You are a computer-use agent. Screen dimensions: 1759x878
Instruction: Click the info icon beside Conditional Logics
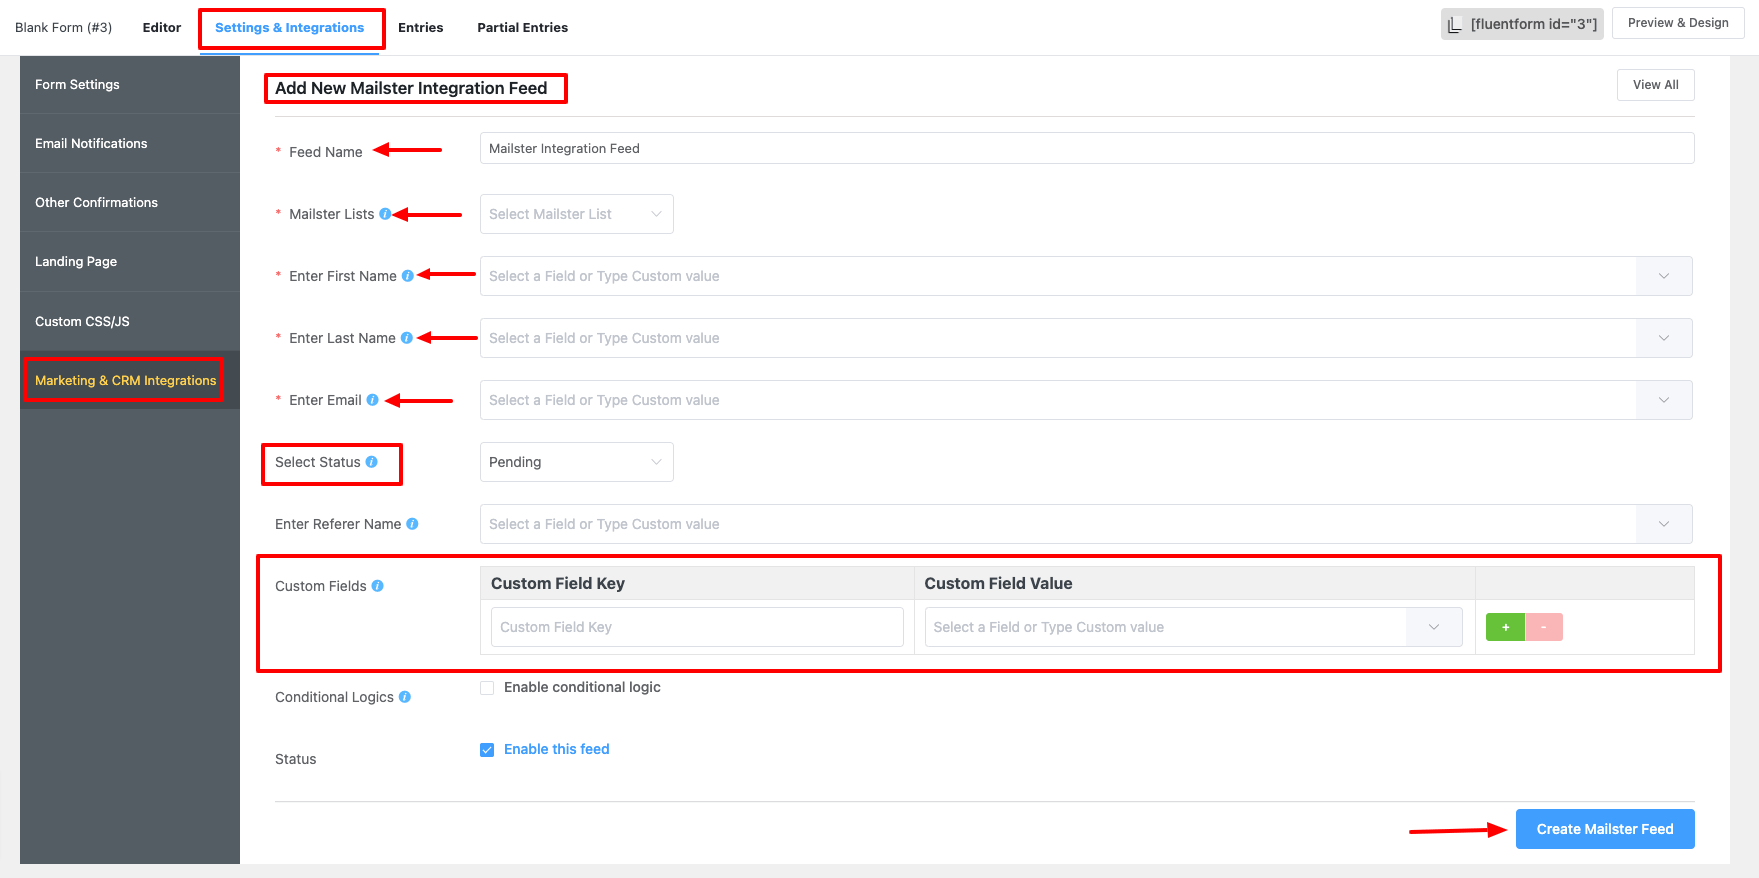404,697
